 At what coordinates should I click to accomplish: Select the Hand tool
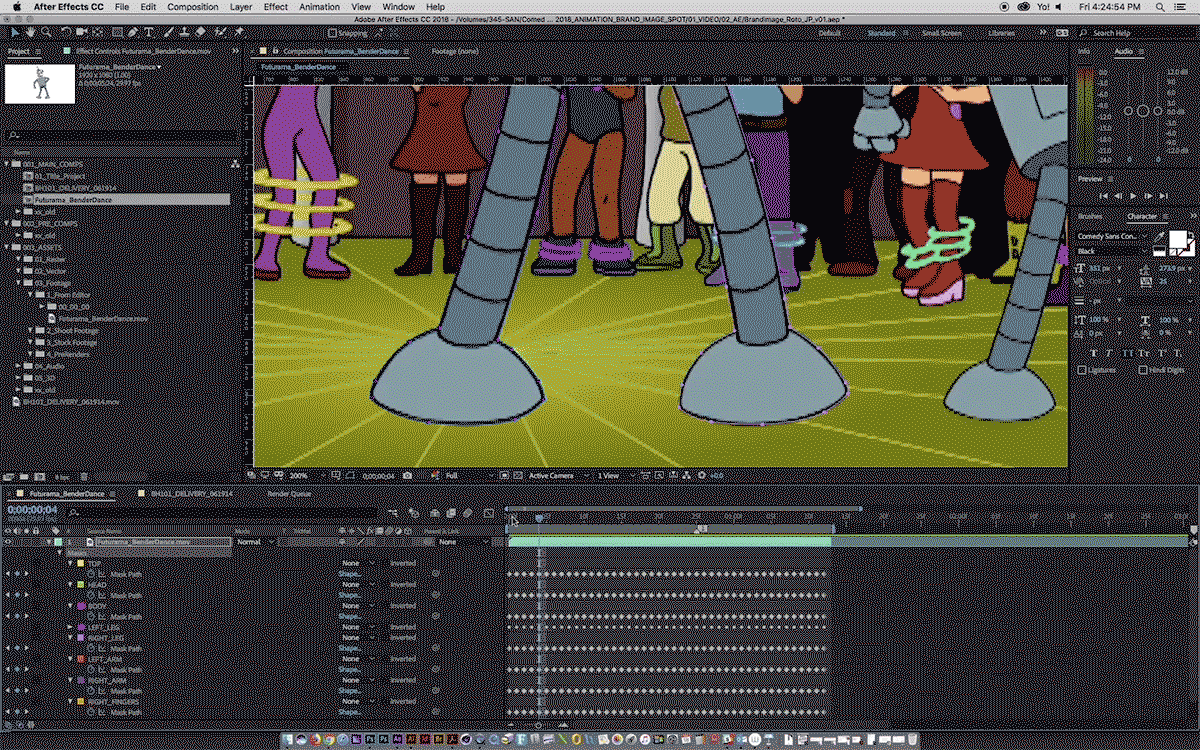[x=30, y=33]
